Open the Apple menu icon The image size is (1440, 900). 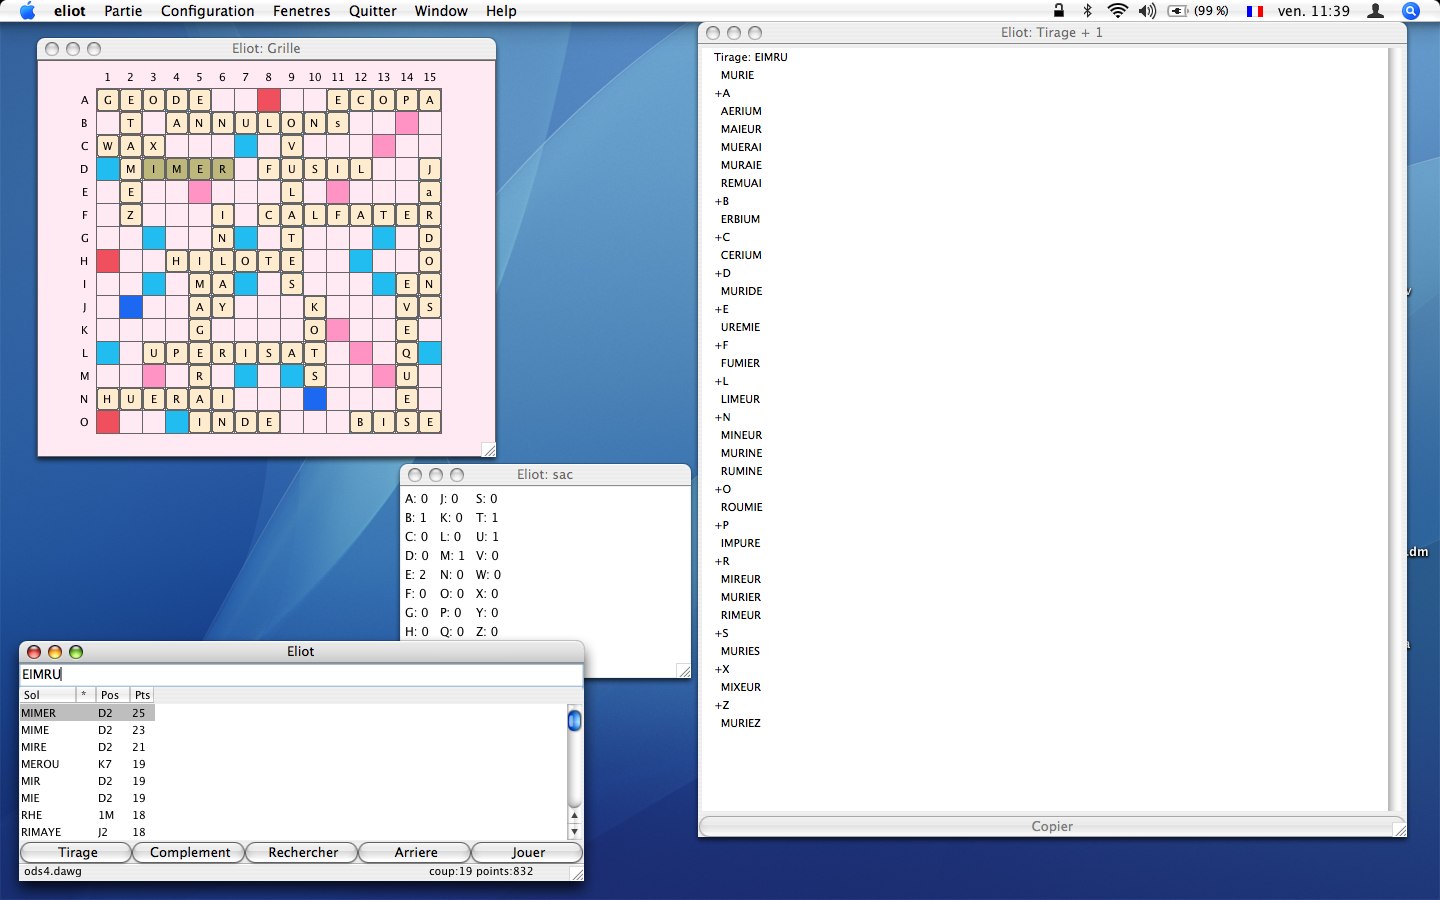[x=27, y=11]
